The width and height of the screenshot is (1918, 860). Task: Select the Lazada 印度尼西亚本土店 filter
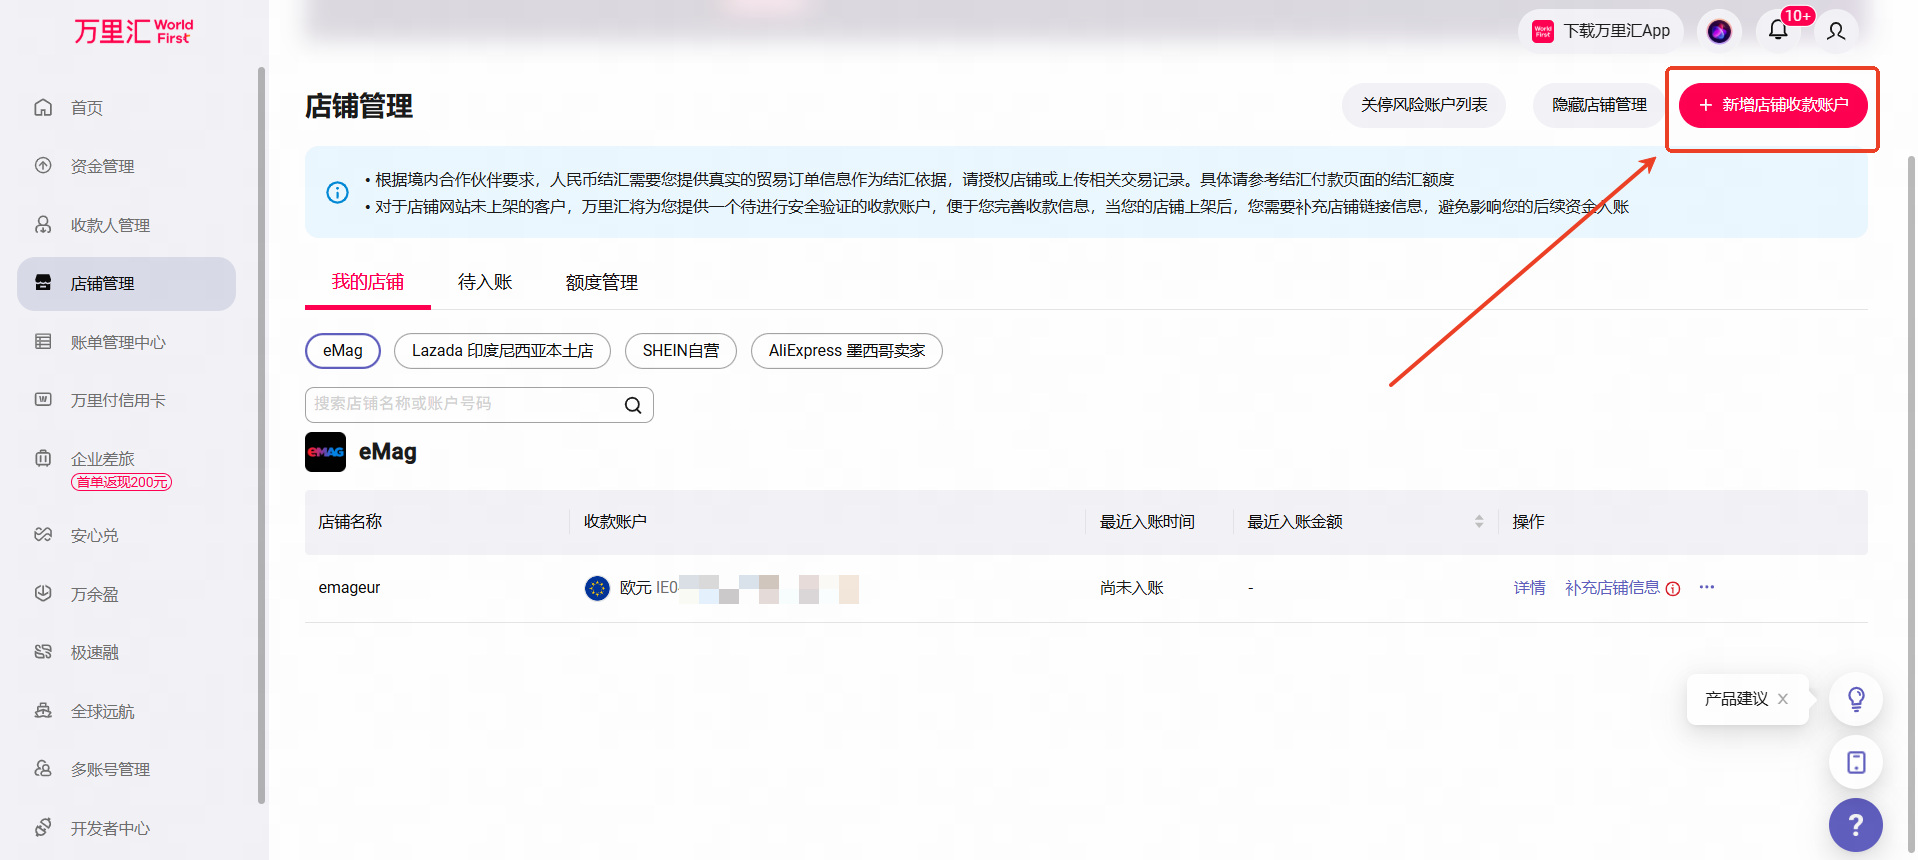(502, 351)
